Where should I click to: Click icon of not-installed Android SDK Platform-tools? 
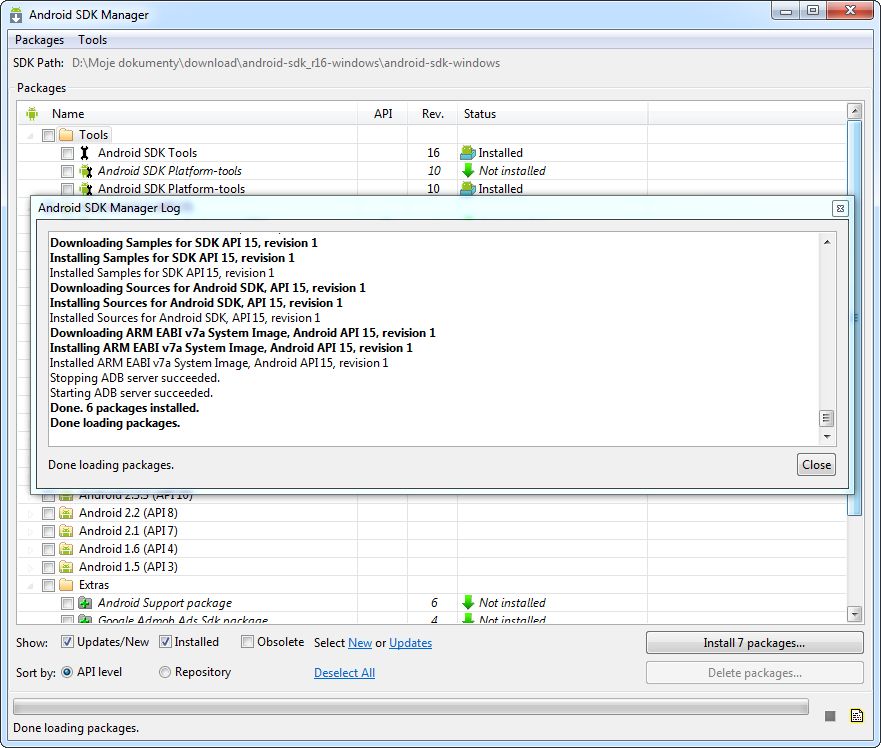pyautogui.click(x=85, y=171)
